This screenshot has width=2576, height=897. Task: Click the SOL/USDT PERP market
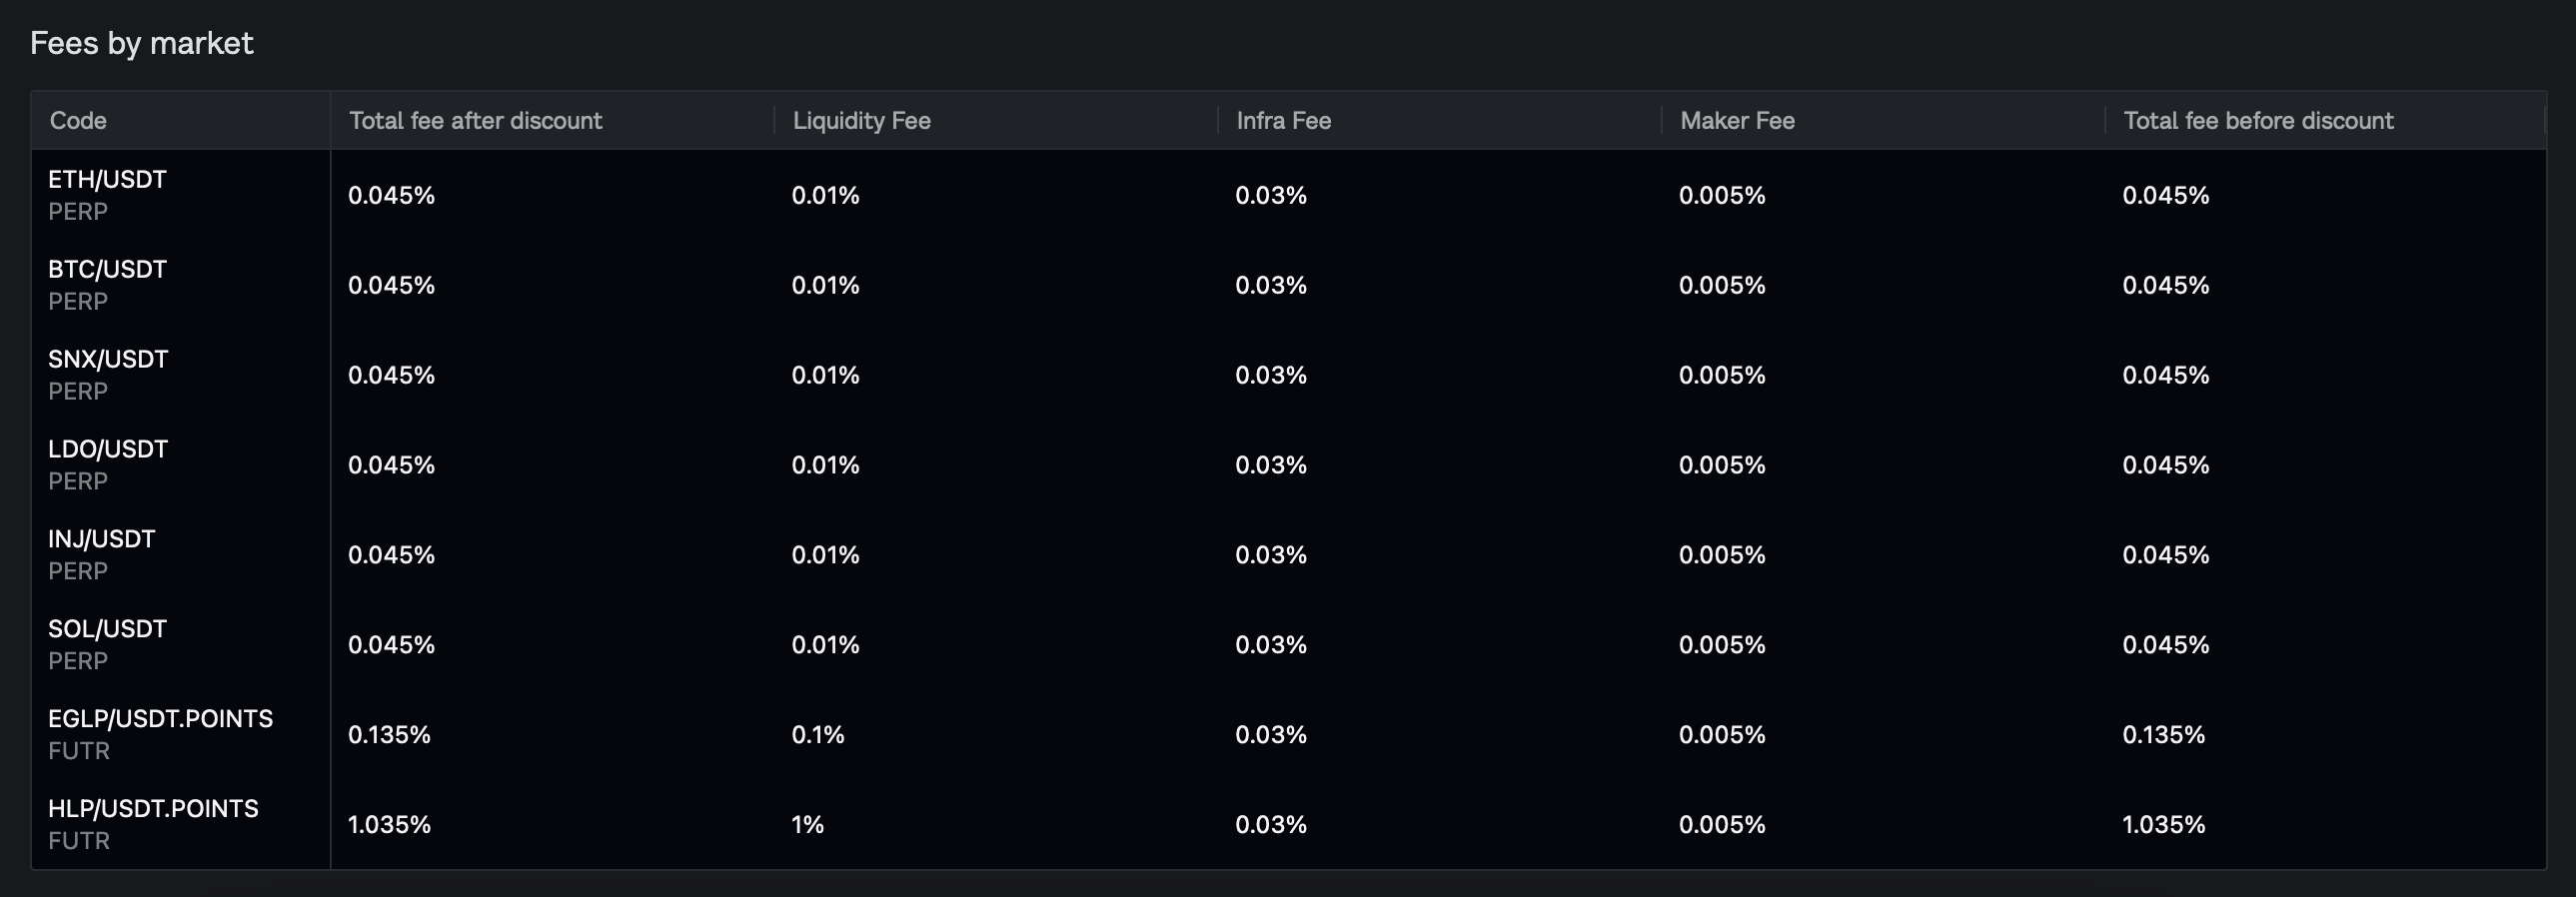coord(107,645)
